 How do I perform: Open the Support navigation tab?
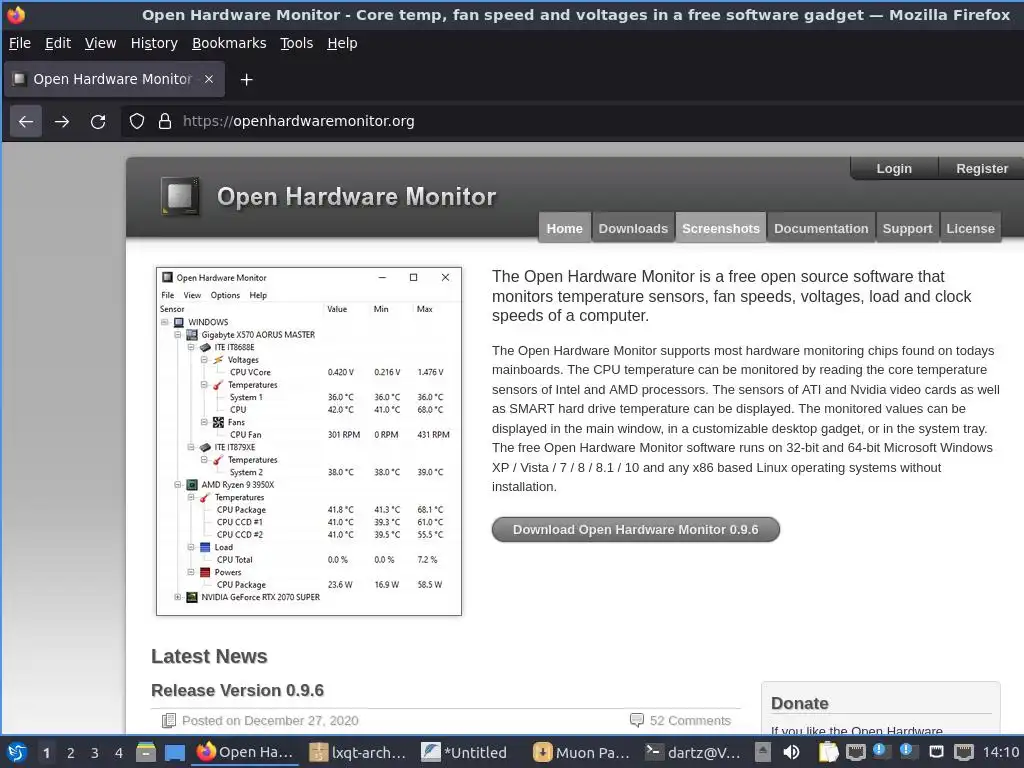[907, 228]
